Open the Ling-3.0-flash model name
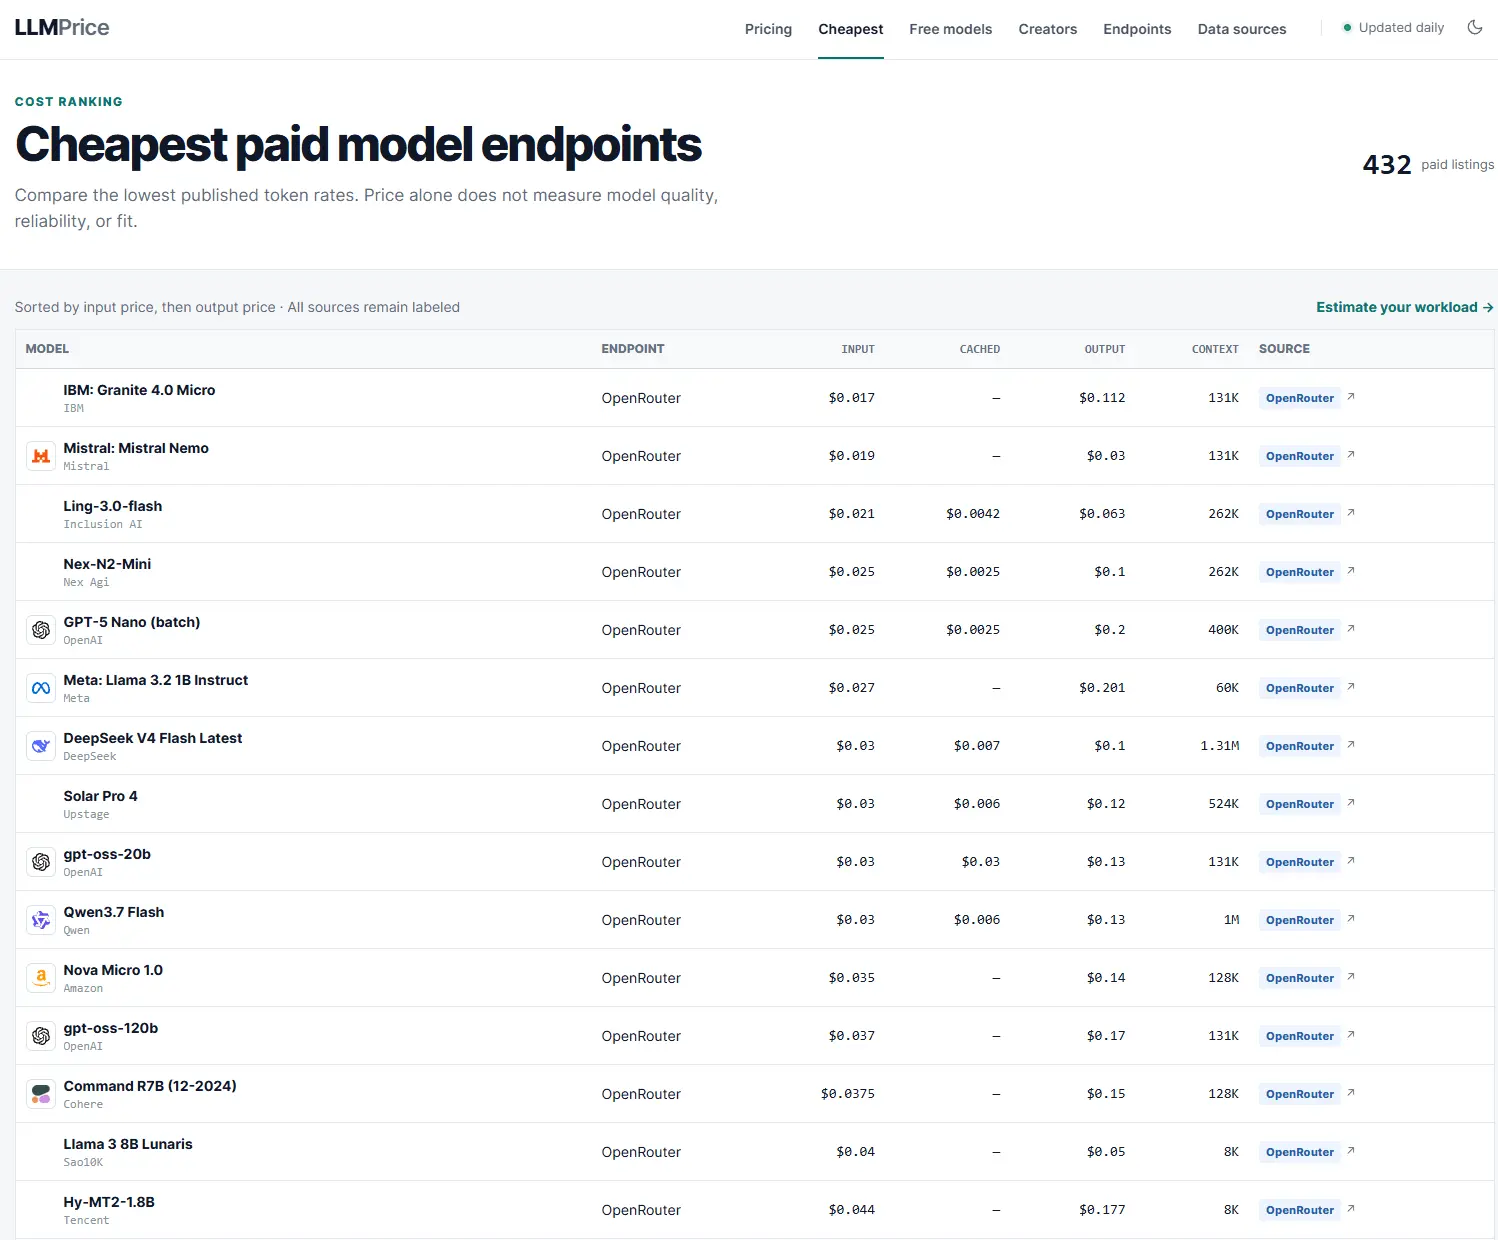1498x1240 pixels. point(113,506)
